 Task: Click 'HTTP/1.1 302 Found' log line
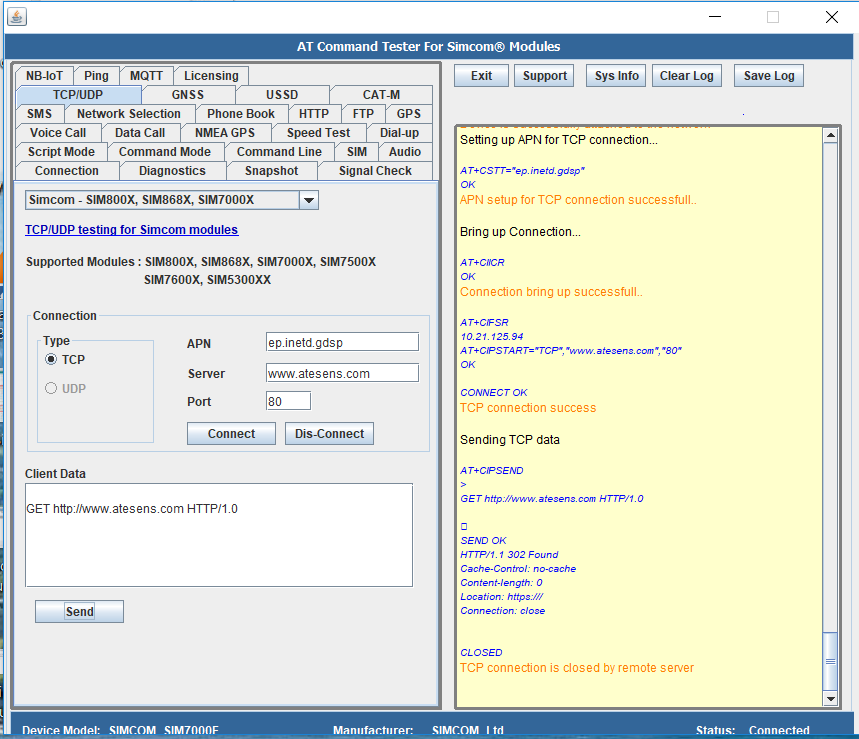click(509, 554)
